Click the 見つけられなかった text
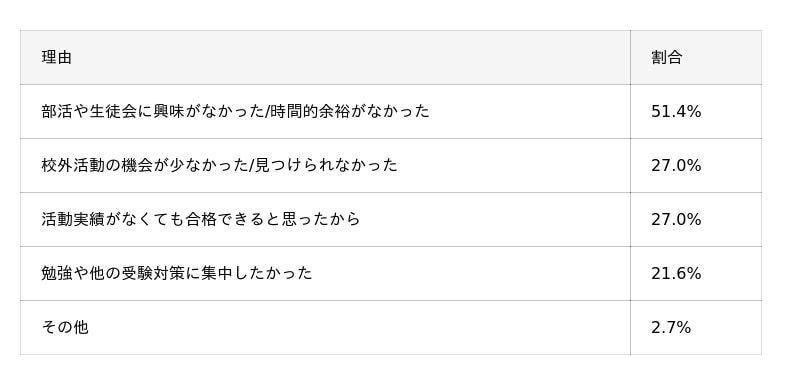Screen dimensions: 800x385 point(326,165)
